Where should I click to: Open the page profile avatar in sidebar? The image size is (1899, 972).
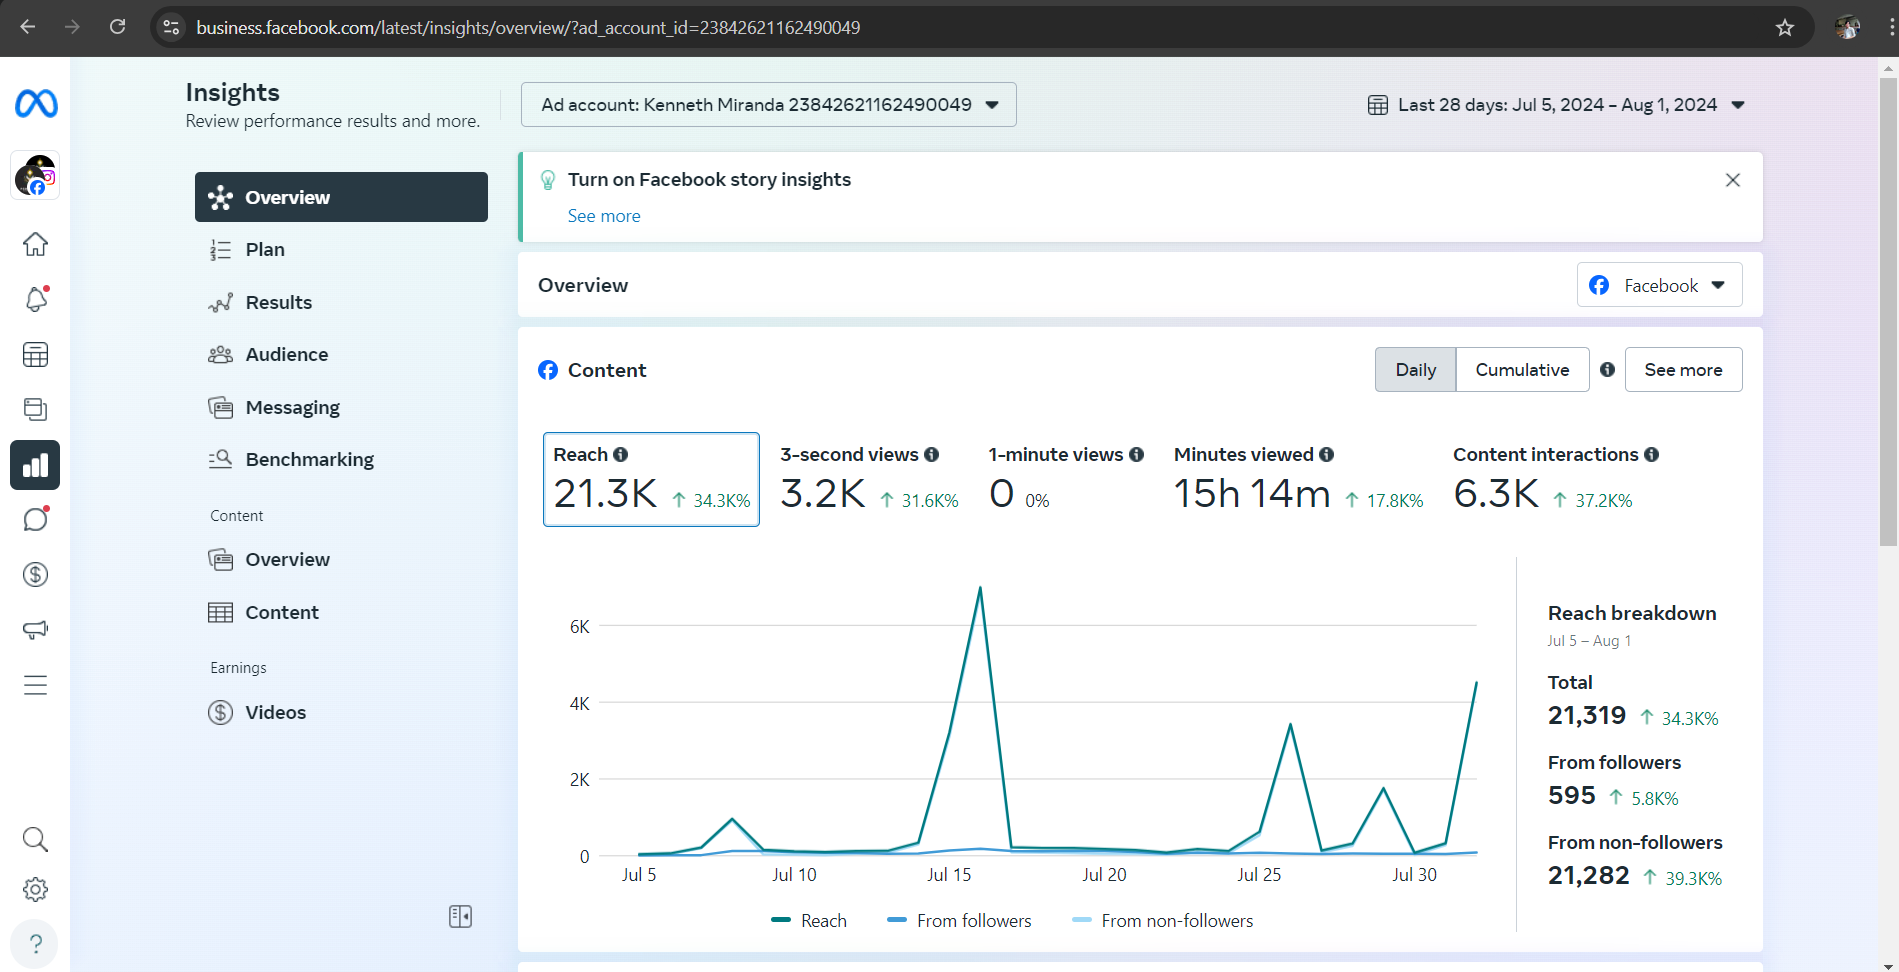pyautogui.click(x=36, y=176)
